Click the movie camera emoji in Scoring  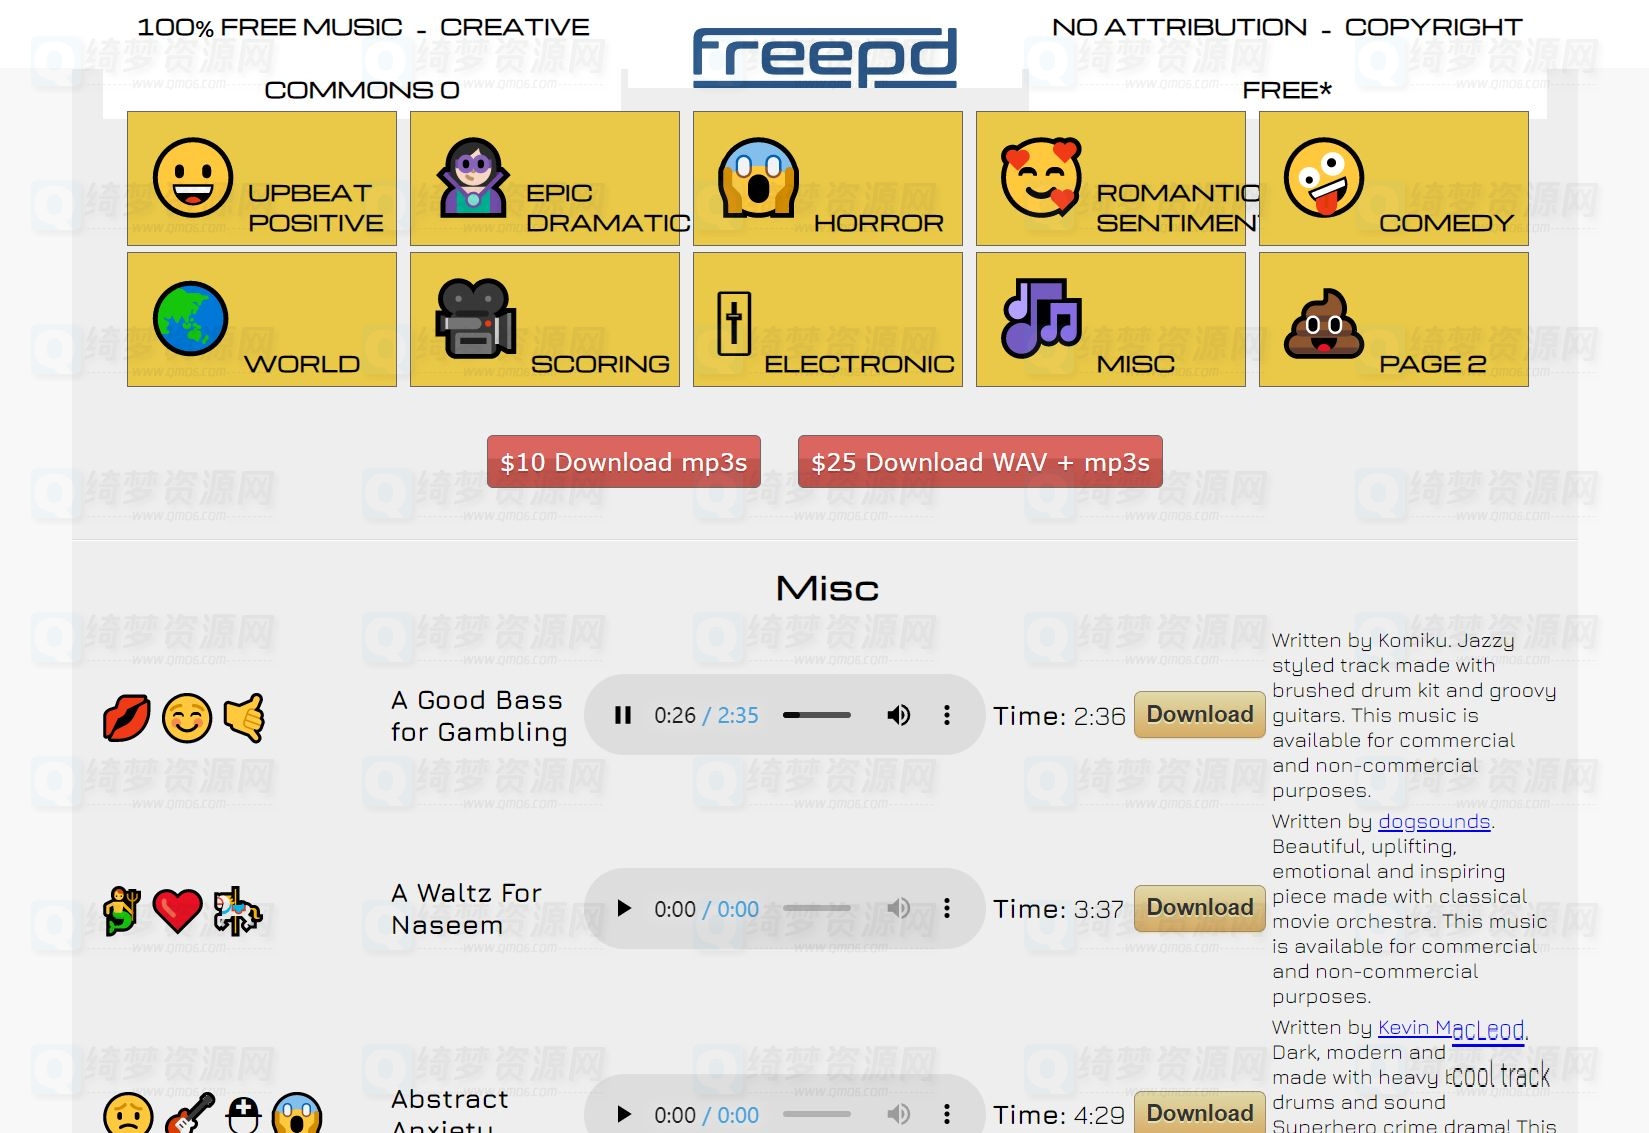[475, 319]
